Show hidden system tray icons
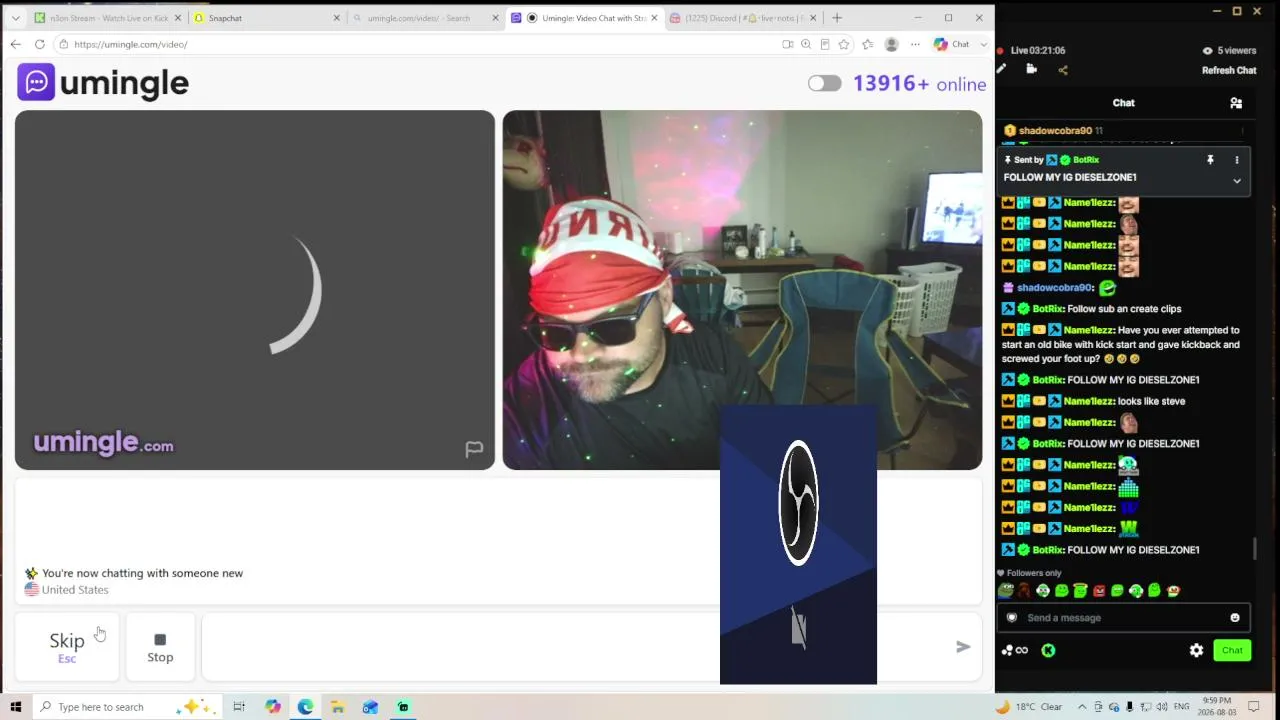Viewport: 1280px width, 720px height. (x=1081, y=707)
